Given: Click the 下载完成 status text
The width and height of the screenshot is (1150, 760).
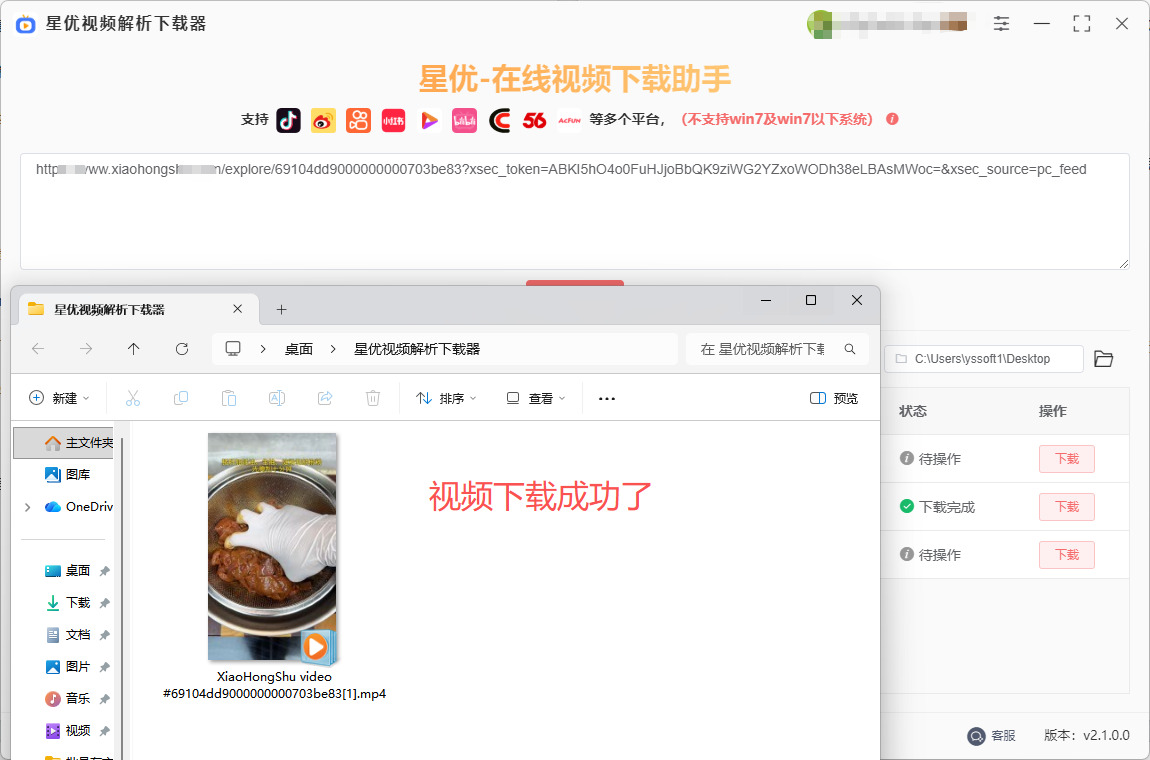Looking at the screenshot, I should (947, 507).
